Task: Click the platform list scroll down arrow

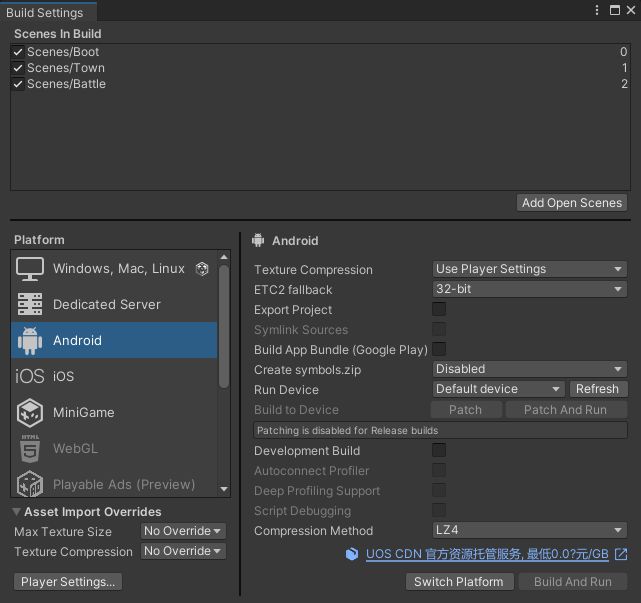Action: 224,489
